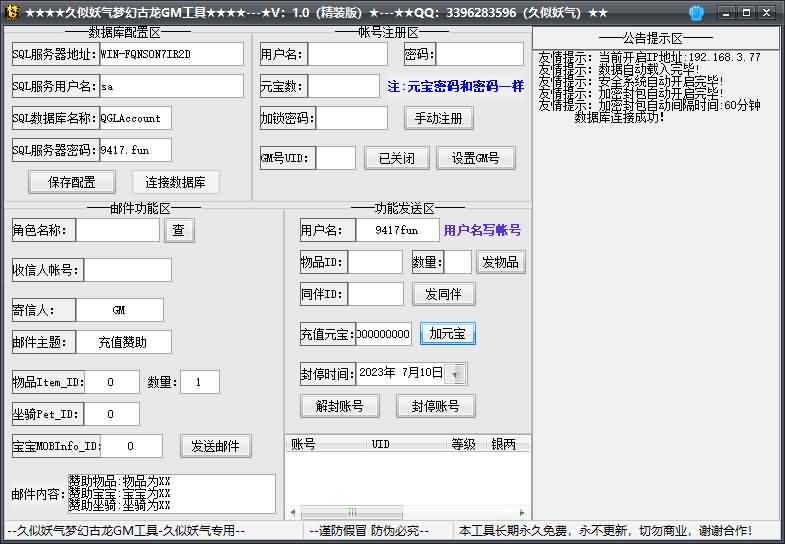Sort the list by UID column header

381,444
